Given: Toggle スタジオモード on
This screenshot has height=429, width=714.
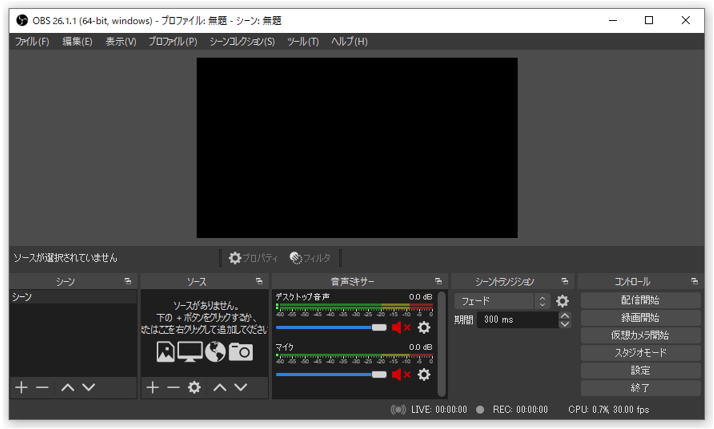Looking at the screenshot, I should tap(640, 353).
